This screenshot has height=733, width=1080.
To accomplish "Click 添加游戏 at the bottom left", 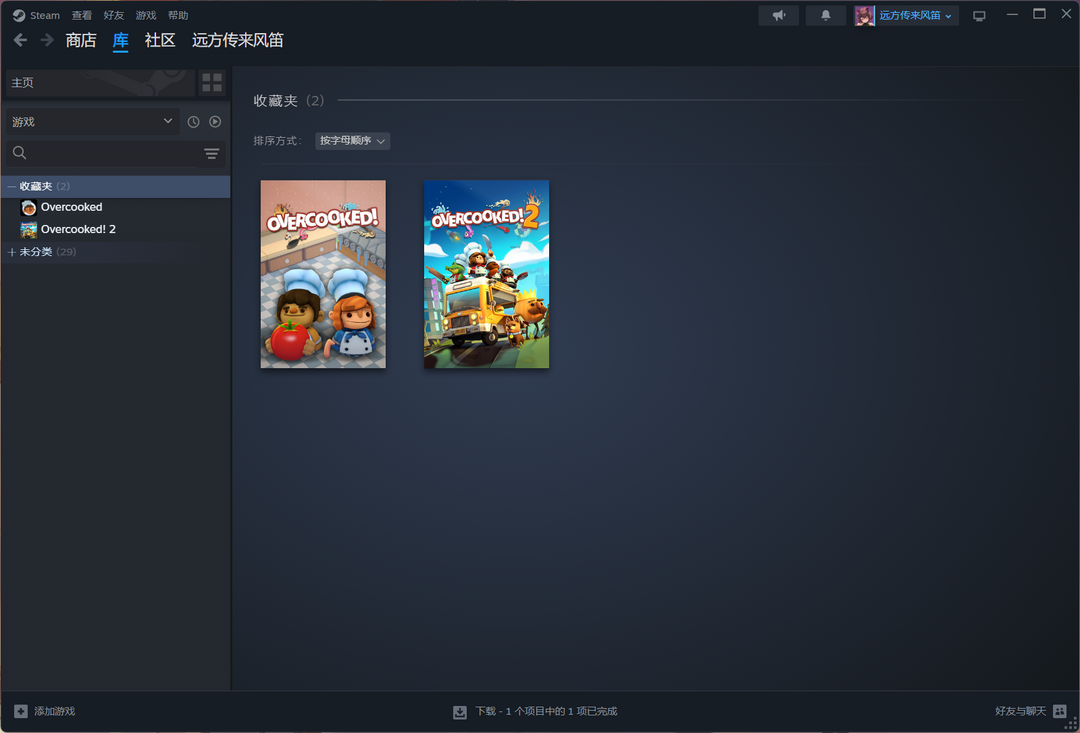I will (54, 712).
